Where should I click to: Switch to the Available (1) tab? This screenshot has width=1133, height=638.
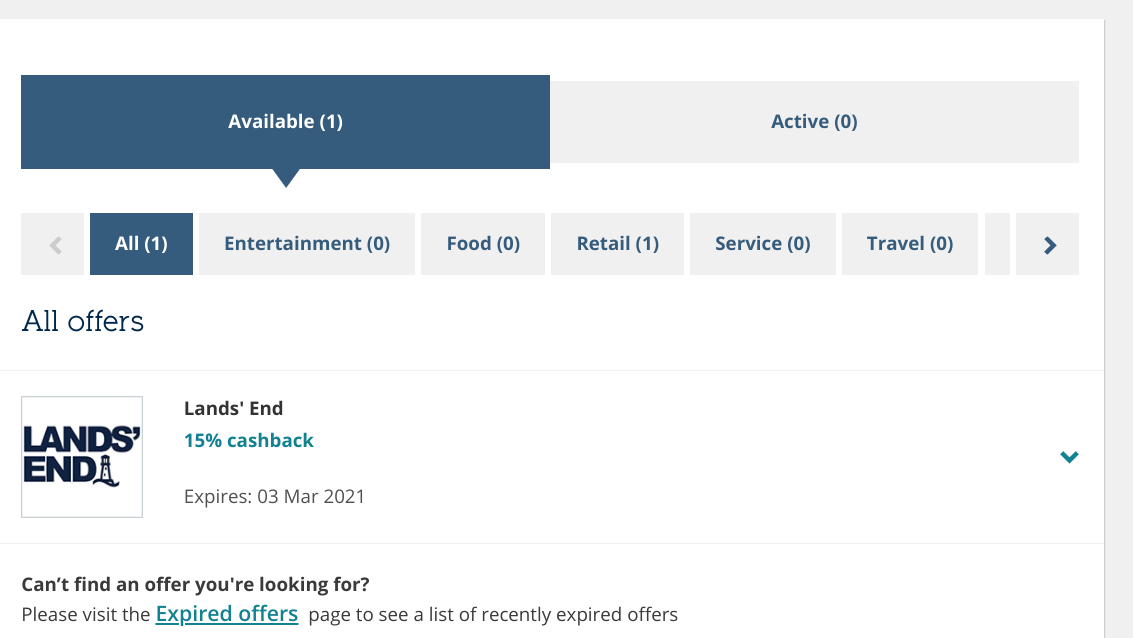tap(285, 122)
